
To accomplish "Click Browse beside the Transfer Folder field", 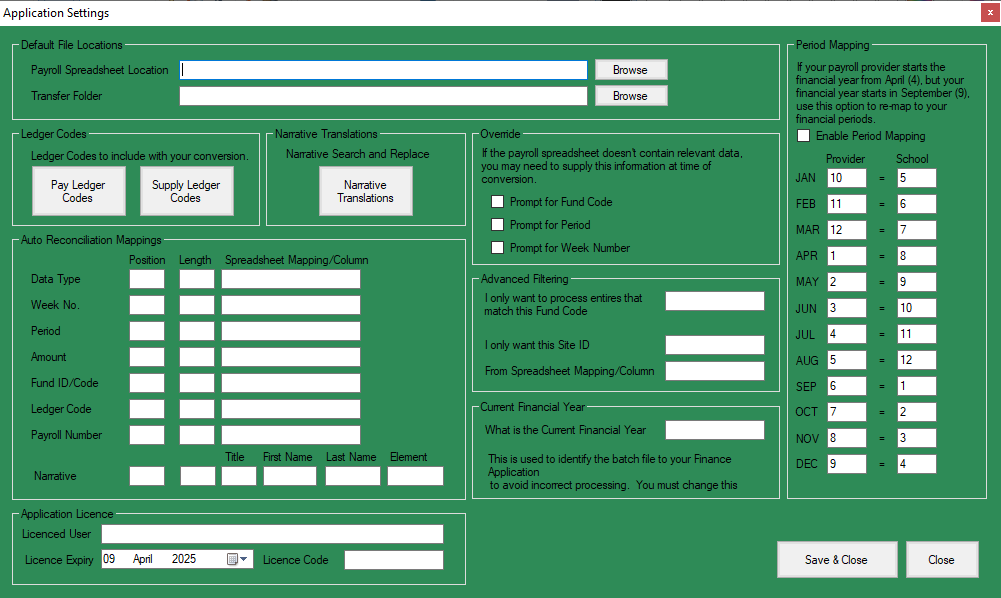I will point(630,96).
